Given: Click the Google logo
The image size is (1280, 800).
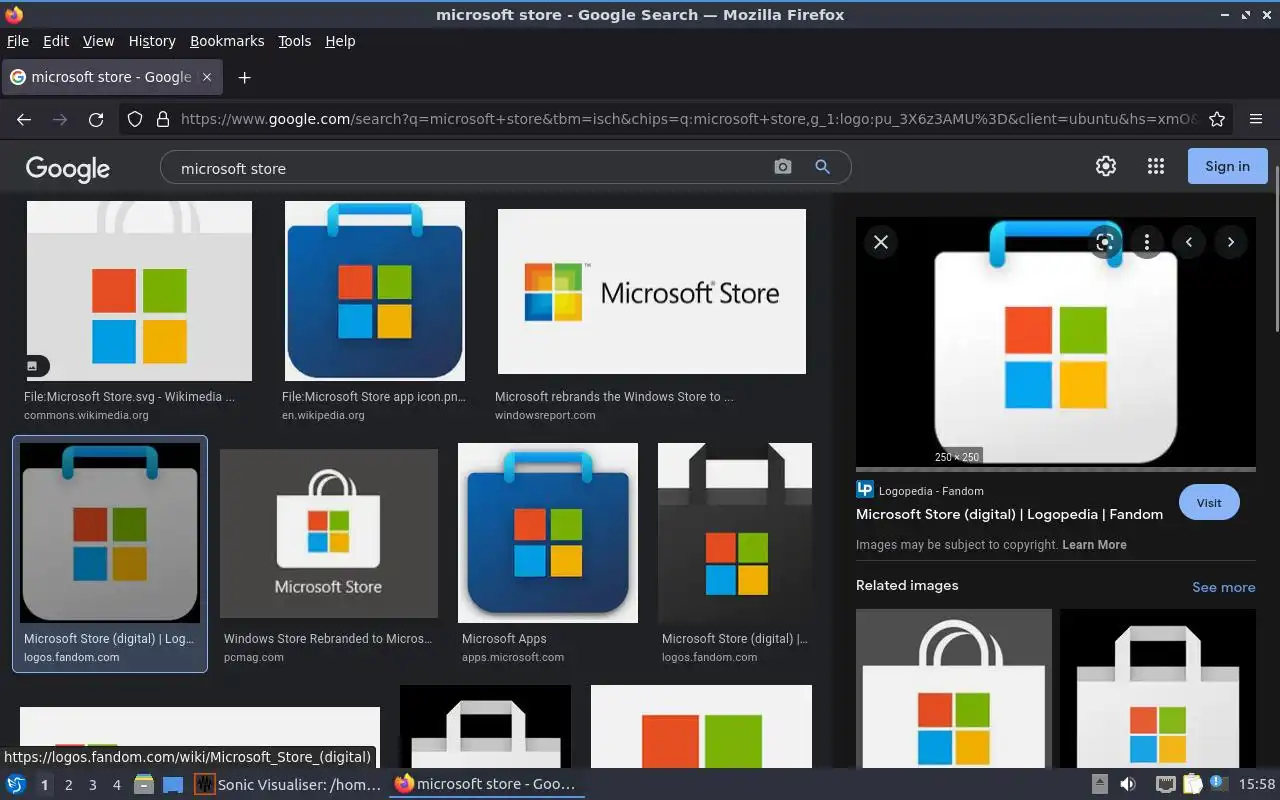Looking at the screenshot, I should (68, 168).
